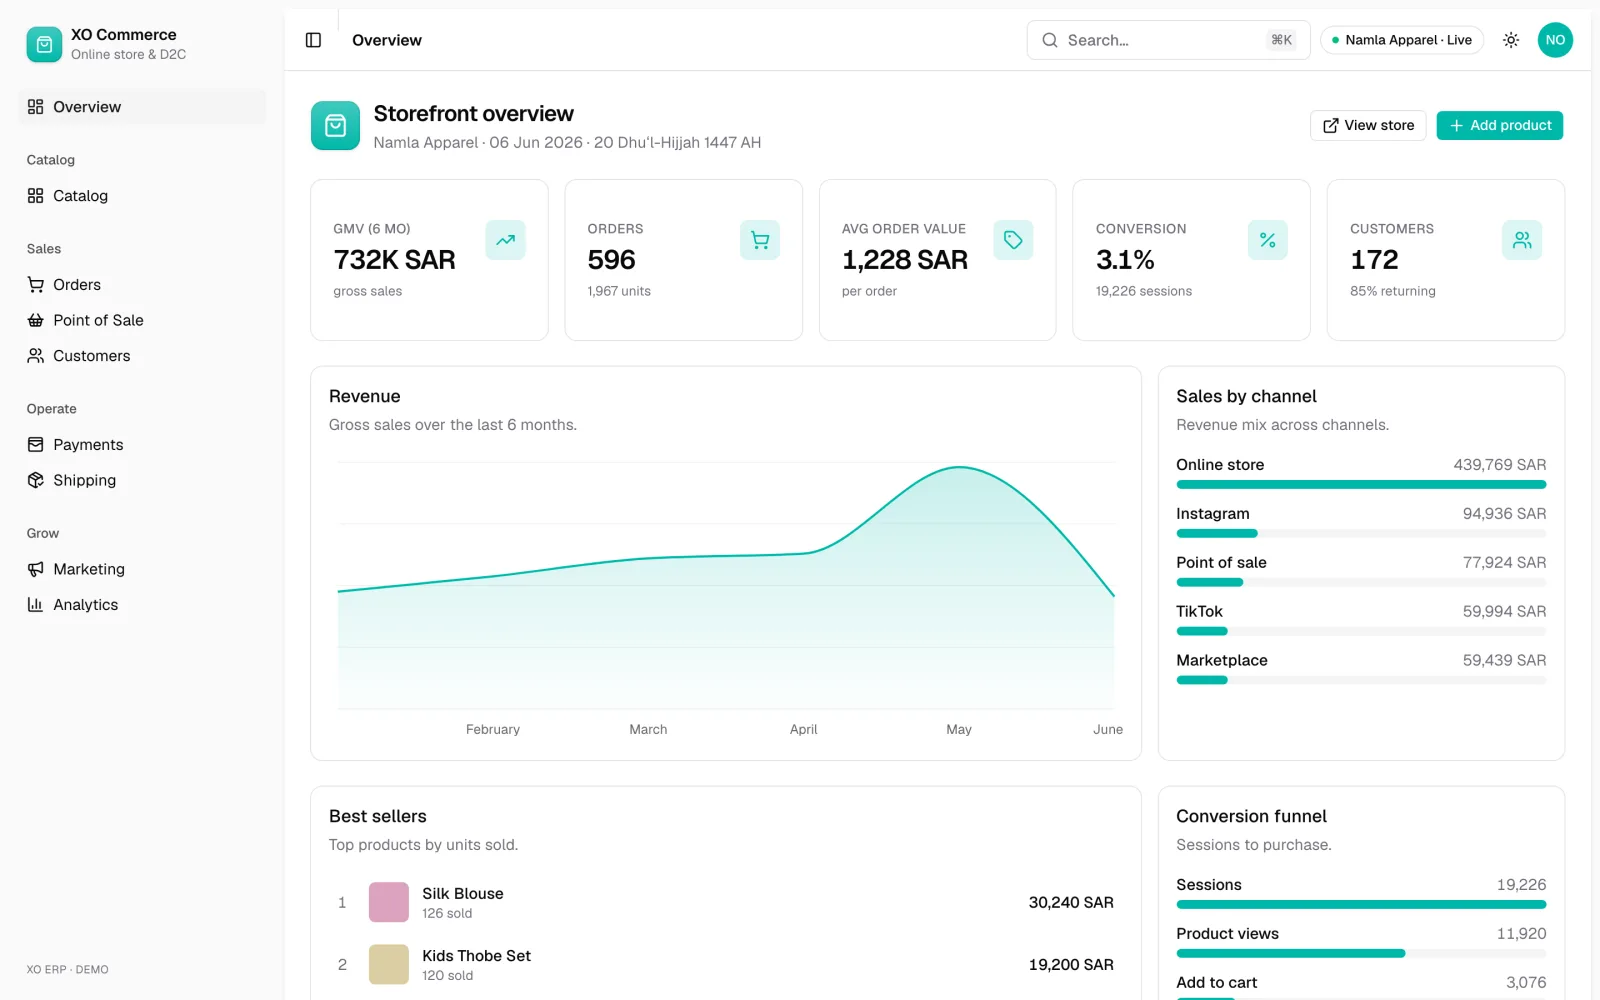Click the 94,936 SAR Instagram amount
The width and height of the screenshot is (1600, 1000).
point(1504,514)
